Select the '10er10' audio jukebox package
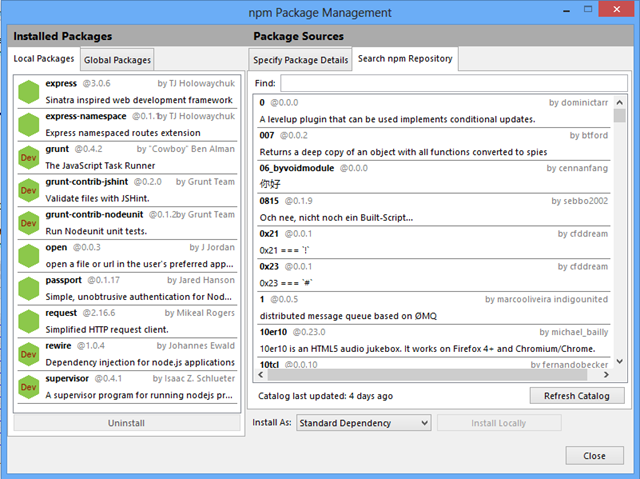Screen dimensions: 640x479 (433, 340)
